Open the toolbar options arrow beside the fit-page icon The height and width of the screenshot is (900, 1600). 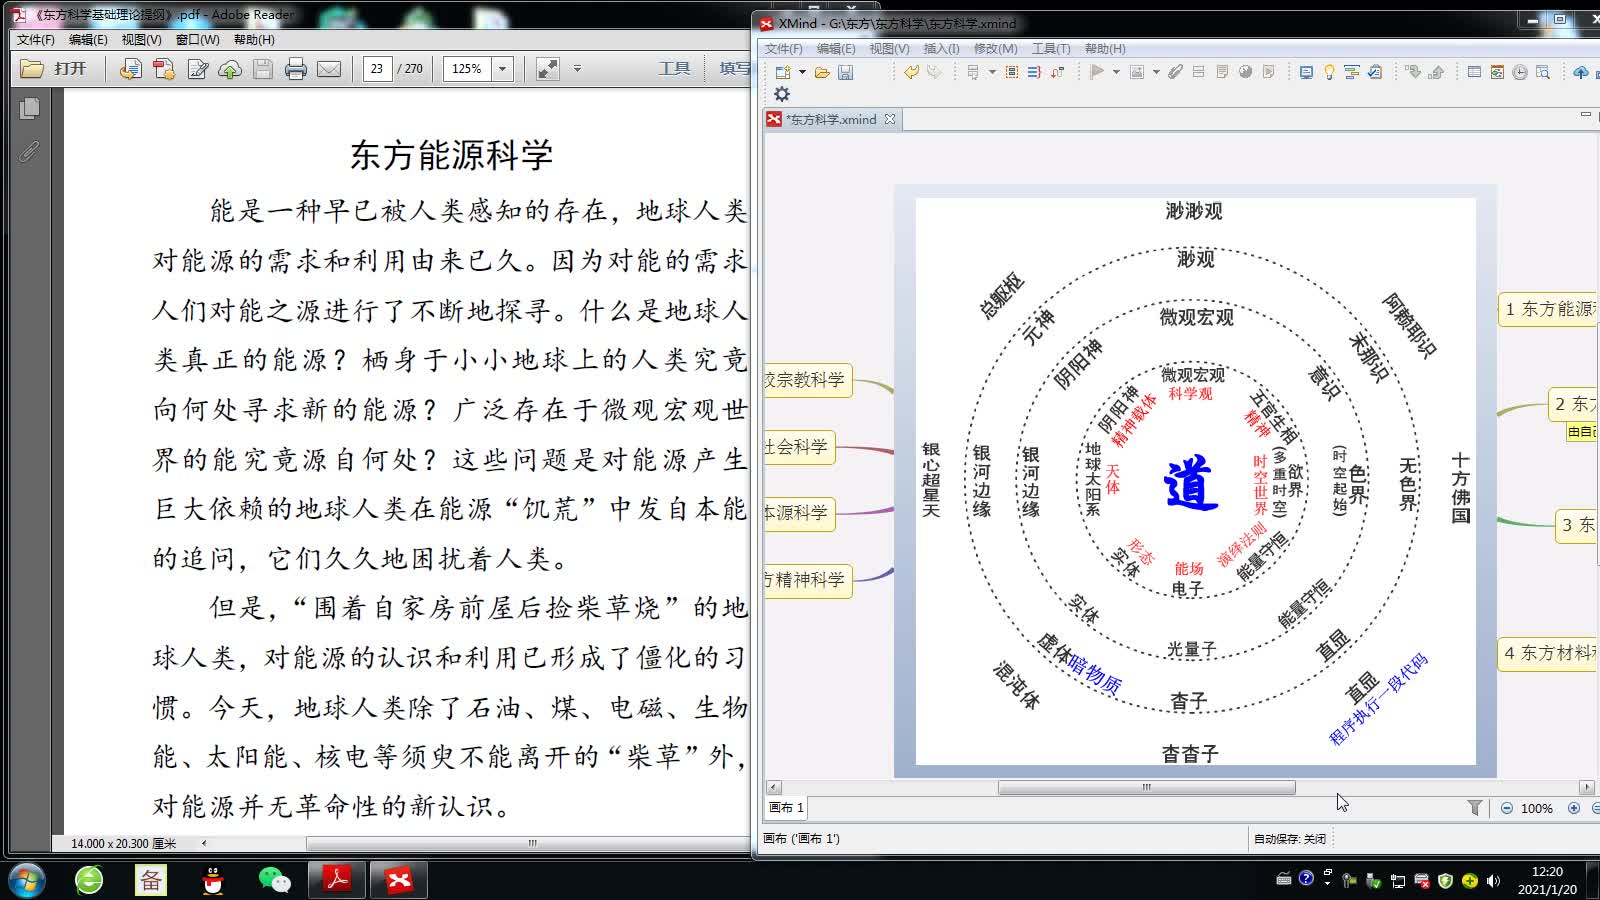point(577,69)
